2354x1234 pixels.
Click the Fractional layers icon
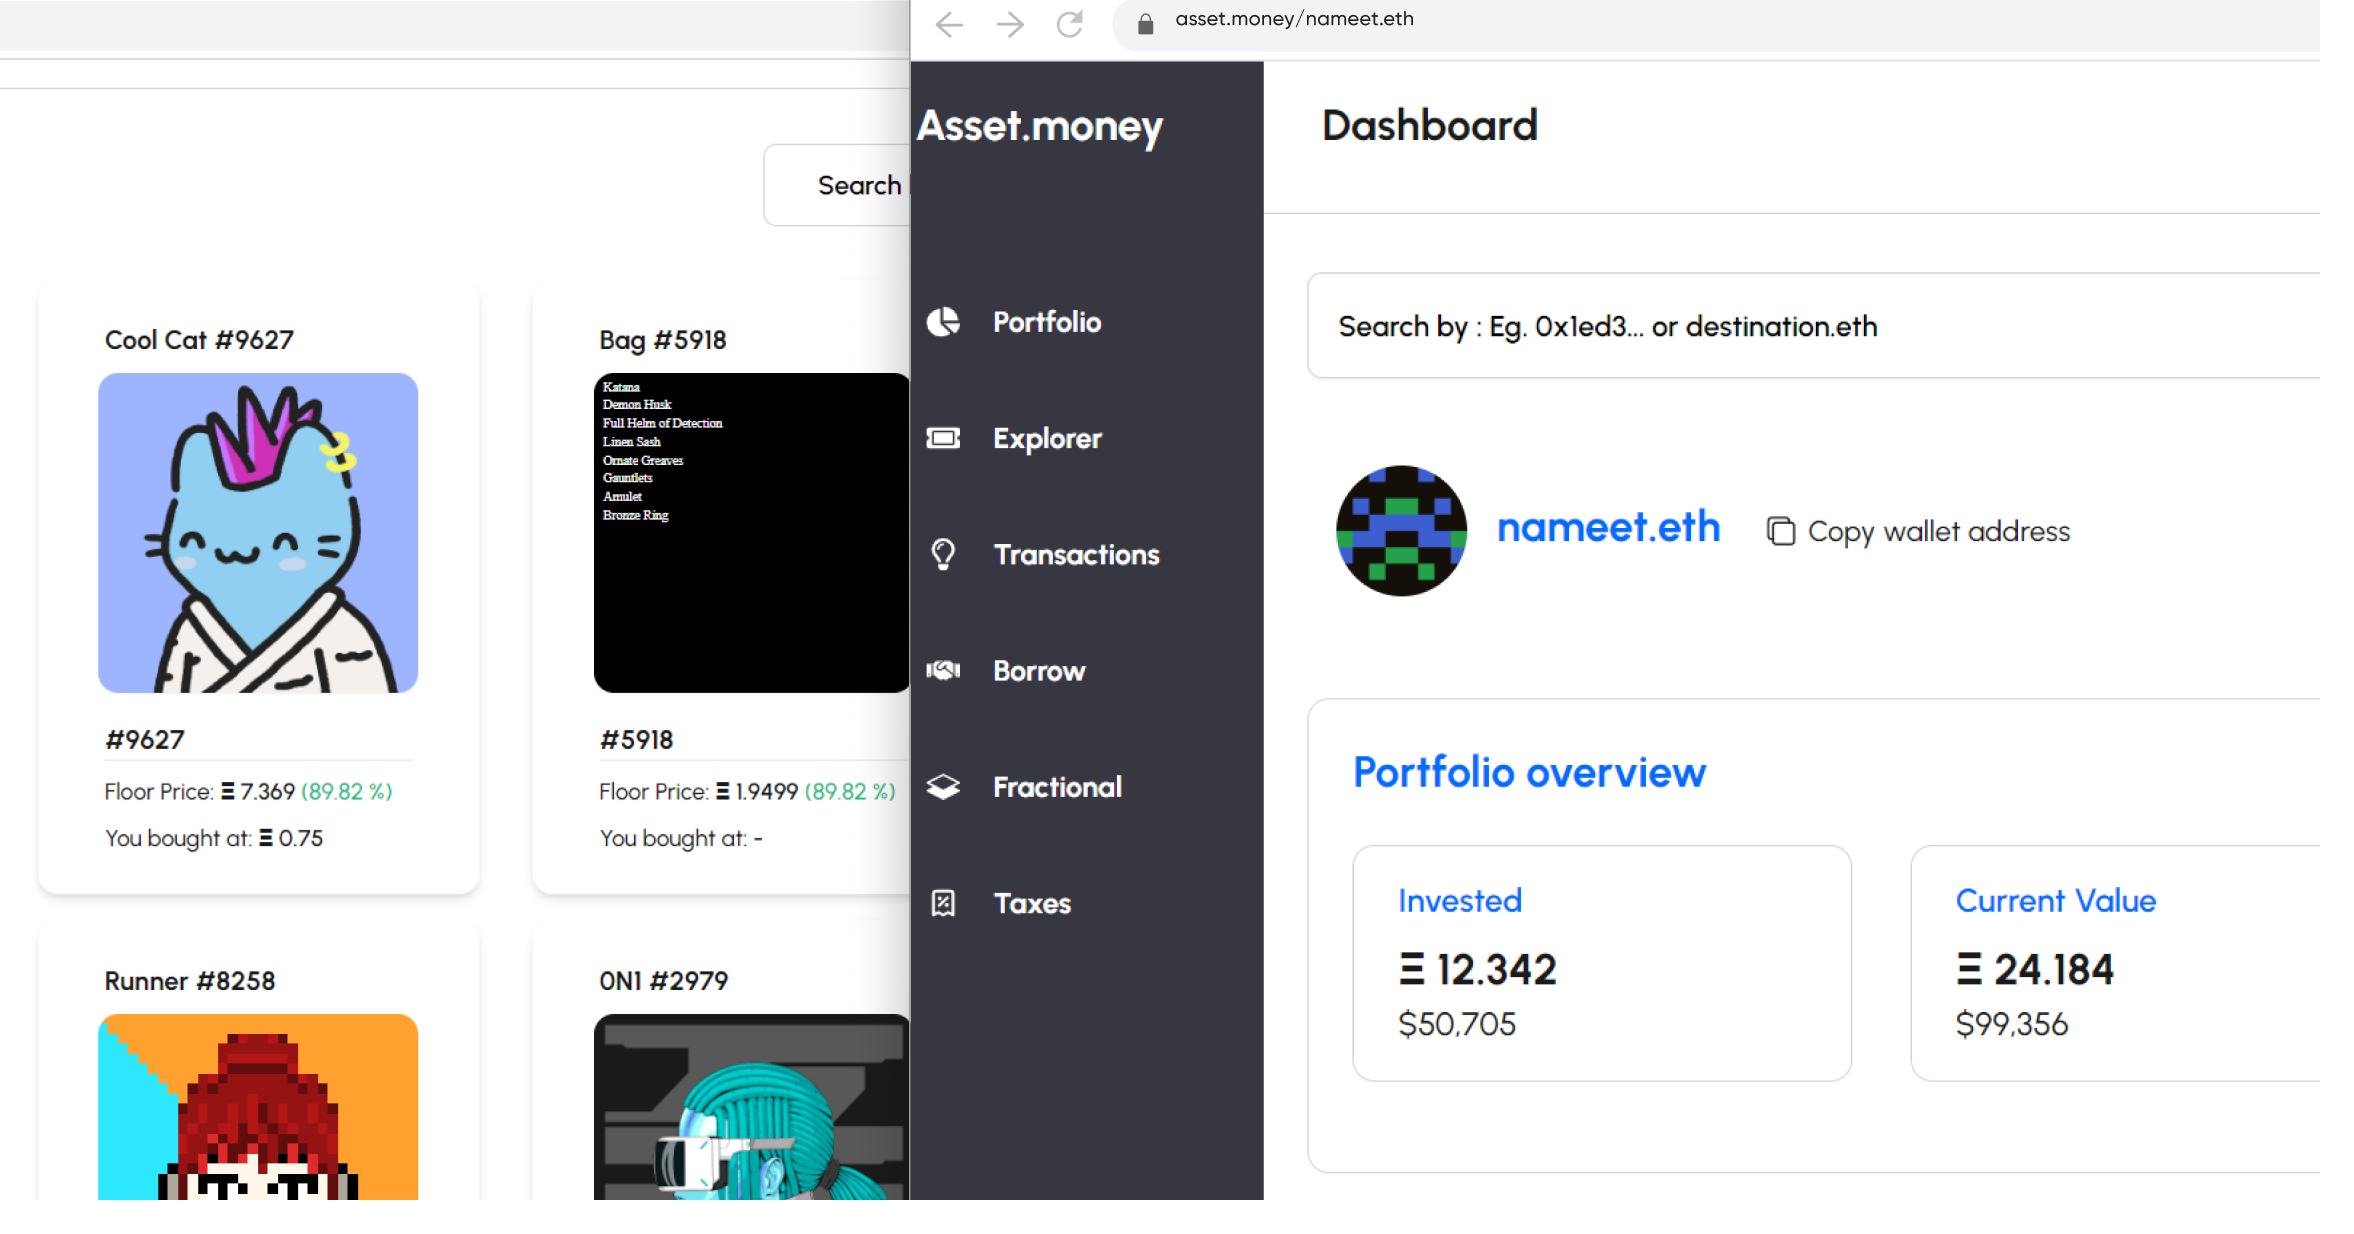pyautogui.click(x=943, y=787)
